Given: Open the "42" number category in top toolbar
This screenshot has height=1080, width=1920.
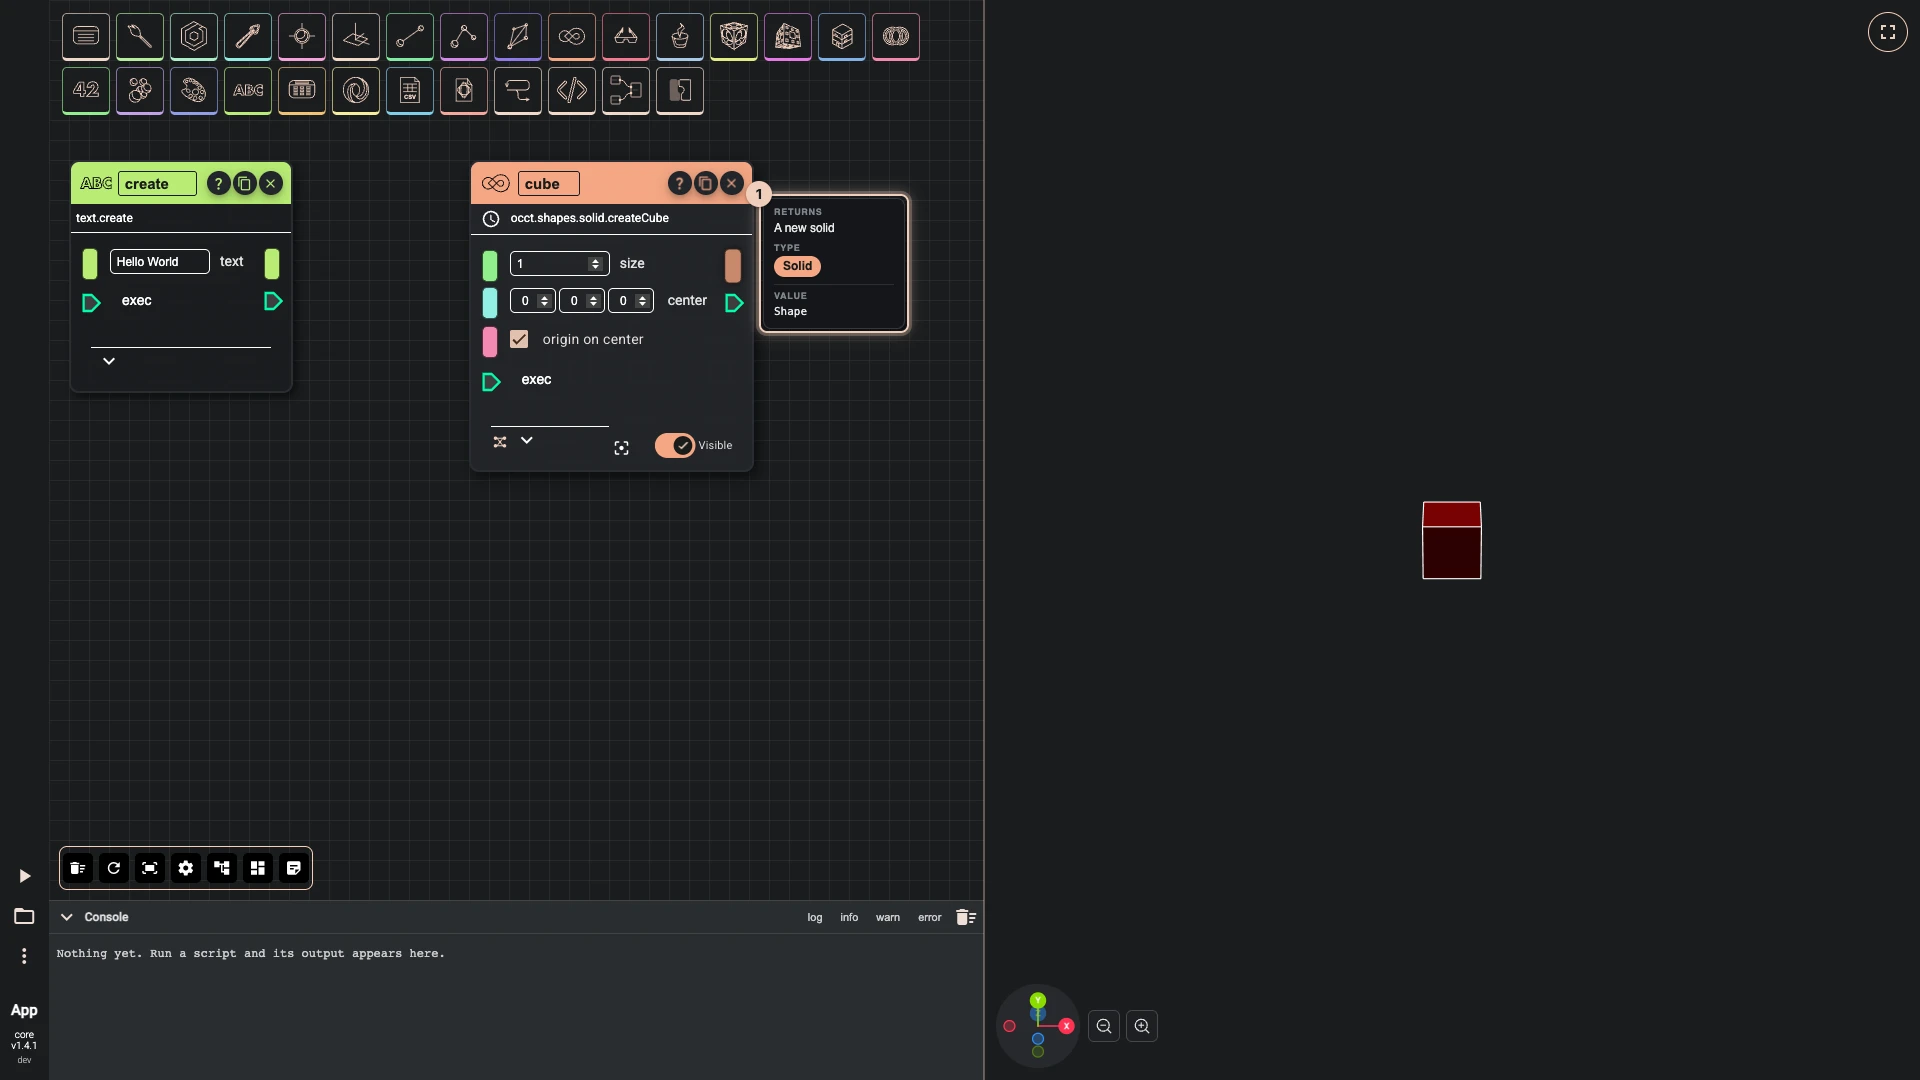Looking at the screenshot, I should pyautogui.click(x=86, y=91).
